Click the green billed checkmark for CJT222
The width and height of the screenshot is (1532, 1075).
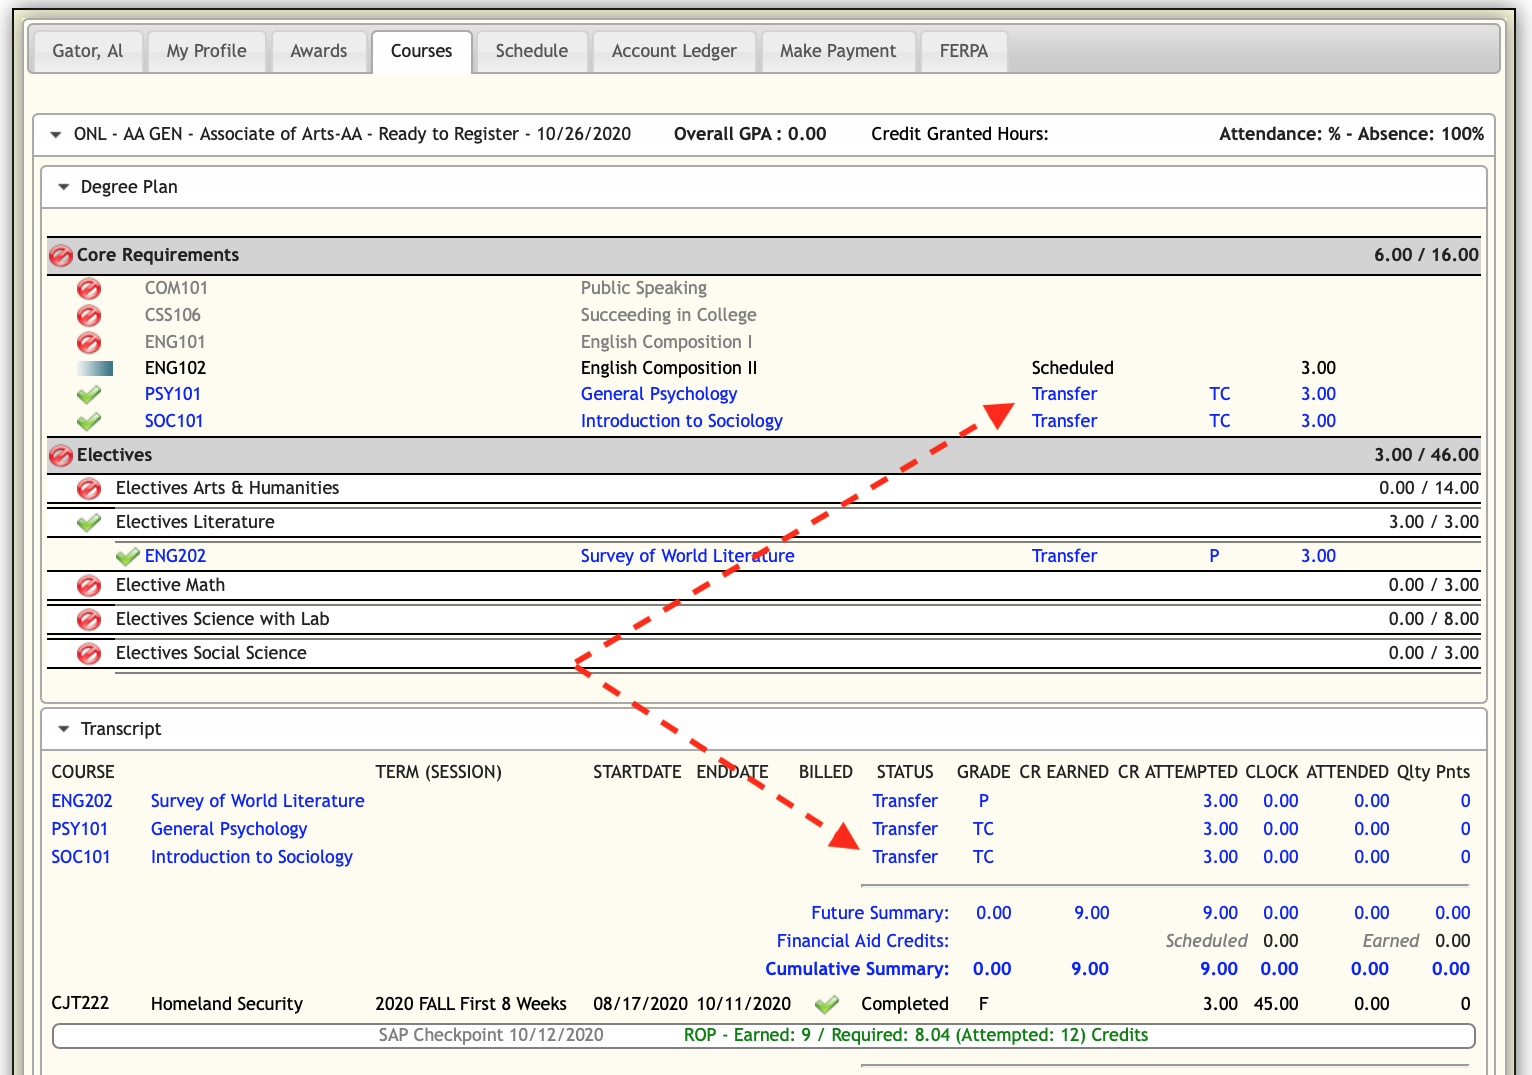826,1004
